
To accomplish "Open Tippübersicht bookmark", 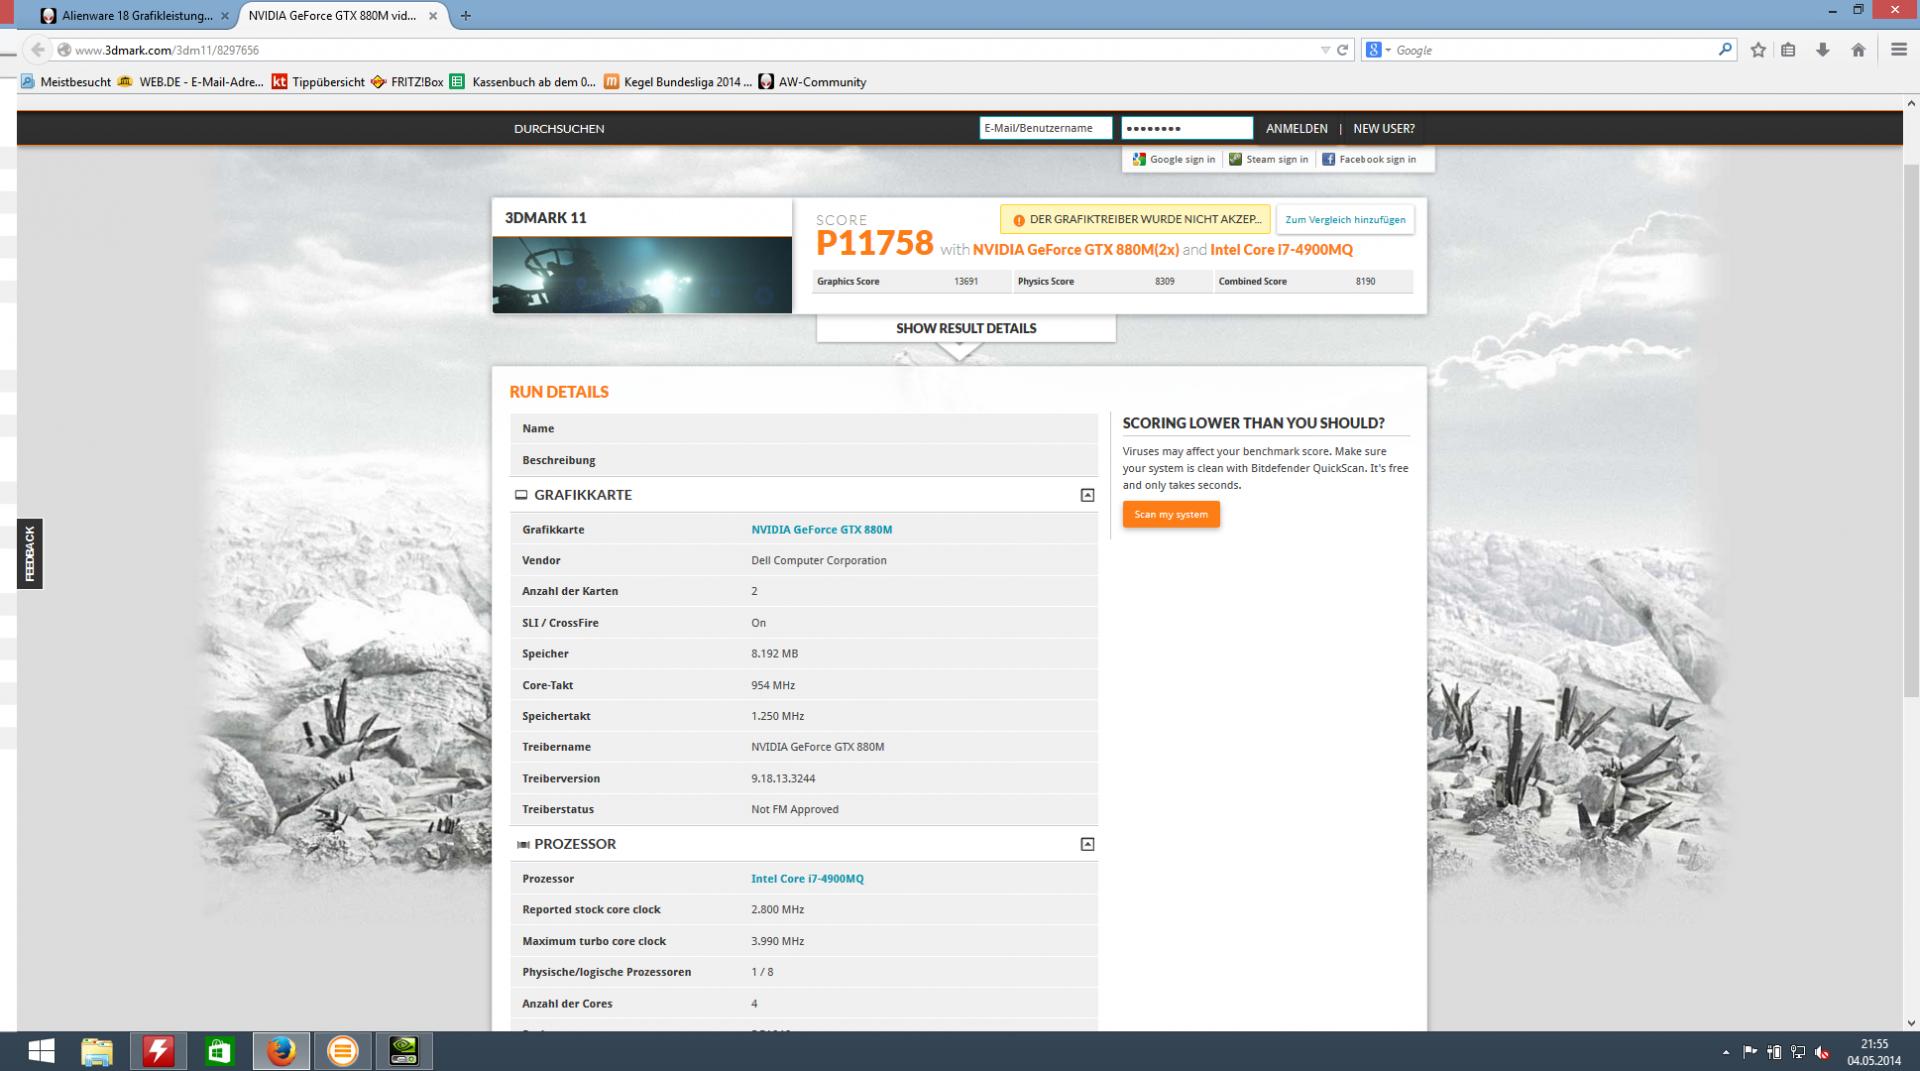I will (x=319, y=82).
